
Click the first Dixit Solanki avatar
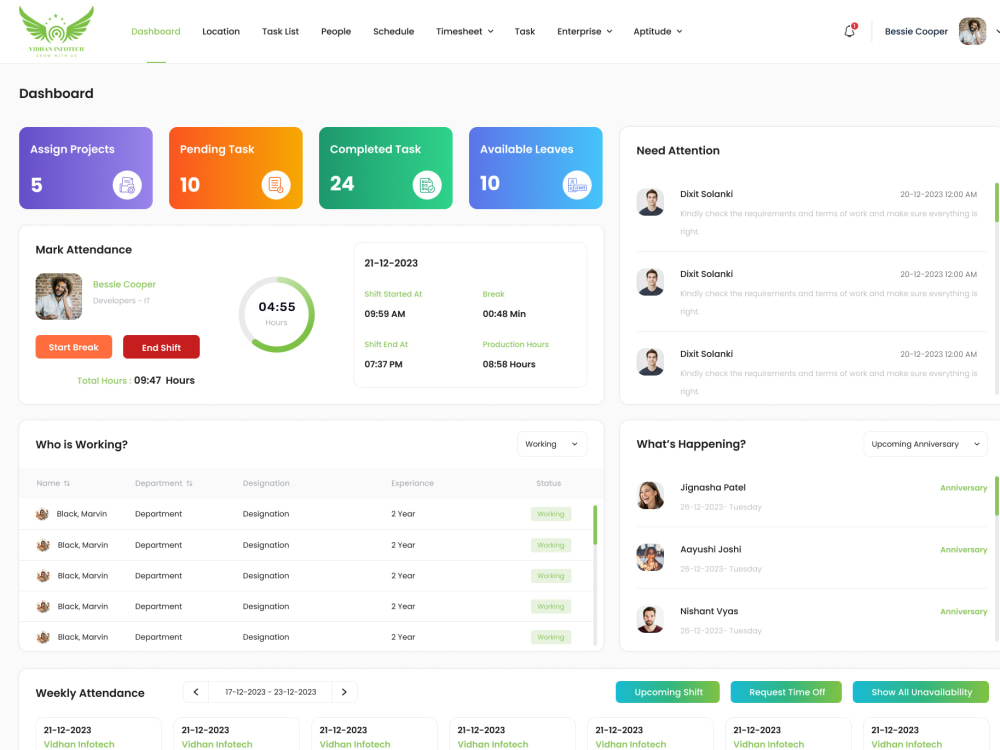(650, 202)
